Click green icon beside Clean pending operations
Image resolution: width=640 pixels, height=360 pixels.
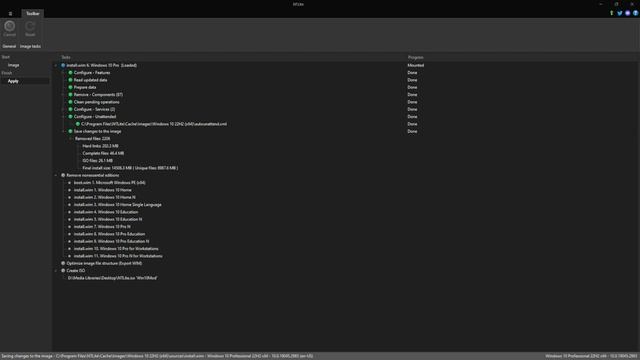[70, 102]
